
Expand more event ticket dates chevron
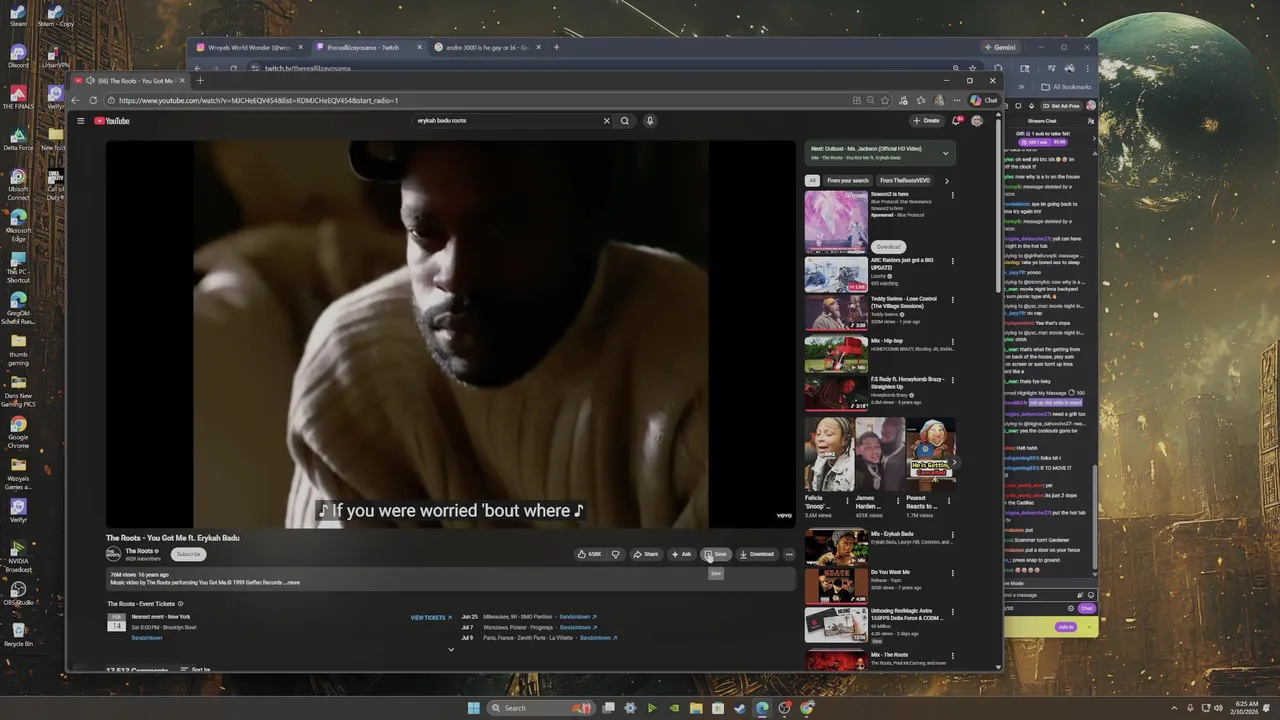451,649
